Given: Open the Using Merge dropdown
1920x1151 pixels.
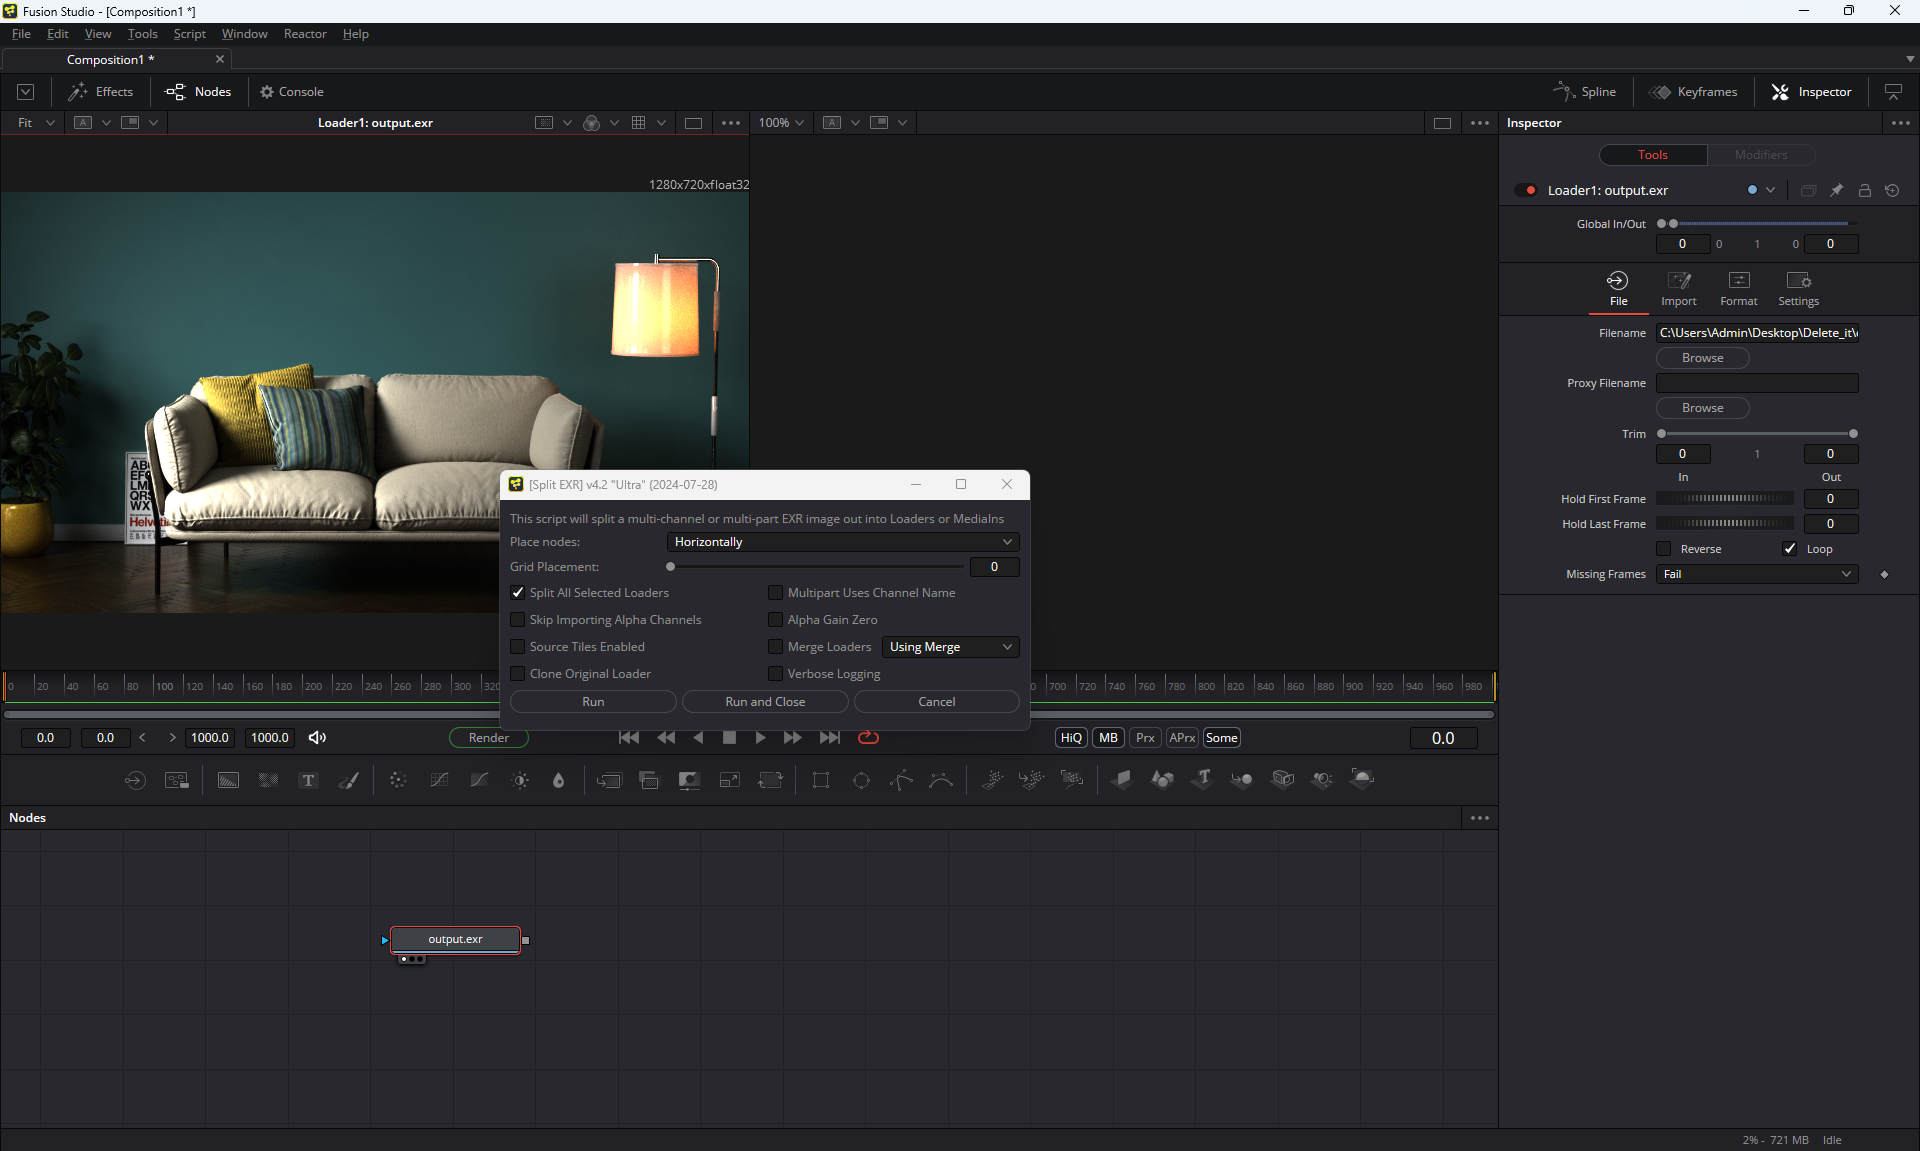Looking at the screenshot, I should [950, 647].
